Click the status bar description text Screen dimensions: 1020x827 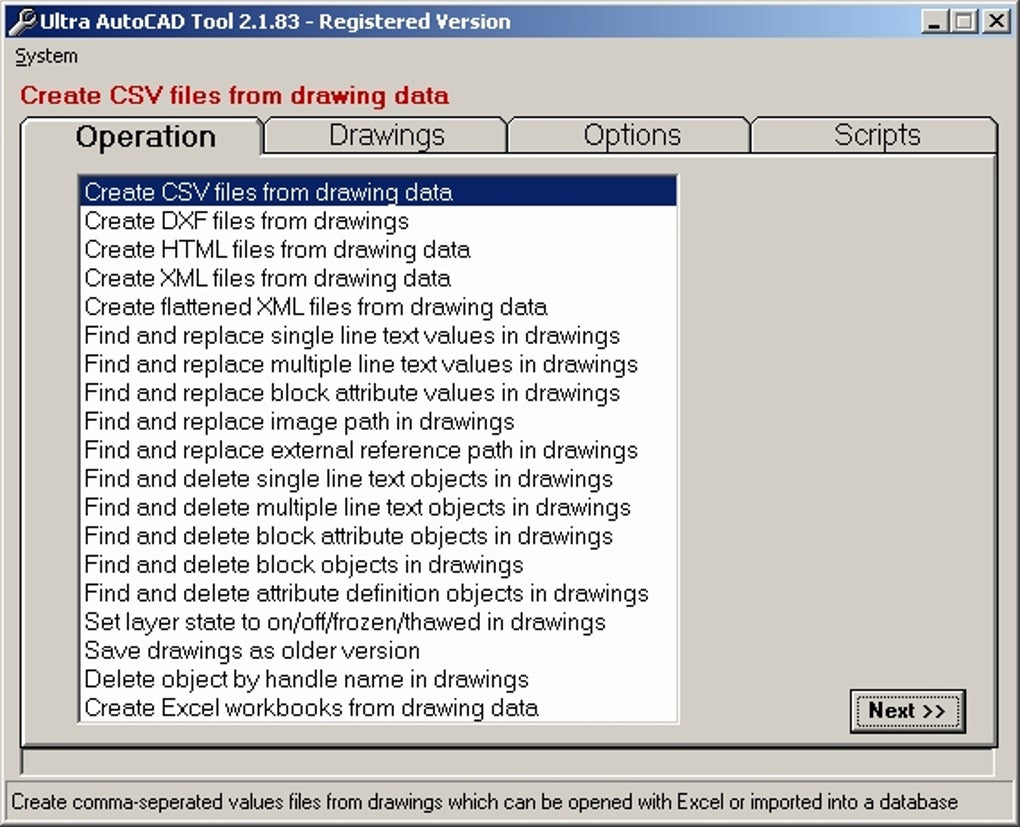coord(484,802)
